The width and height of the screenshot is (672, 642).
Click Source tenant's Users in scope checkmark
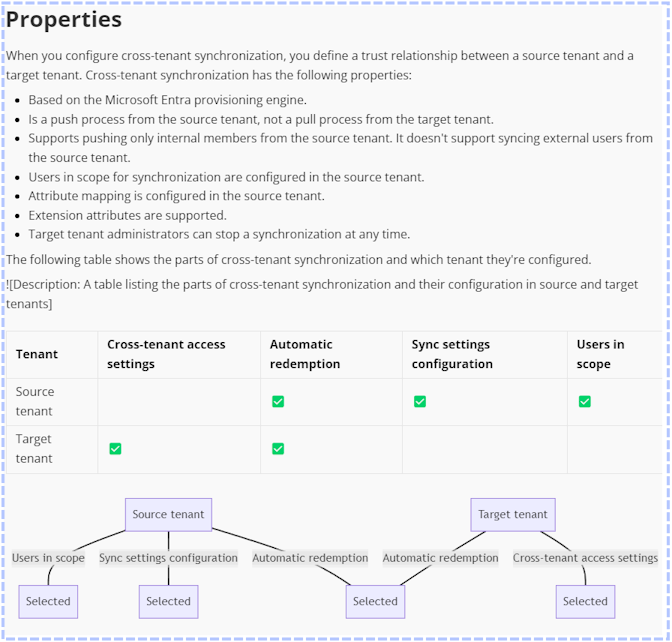[585, 401]
